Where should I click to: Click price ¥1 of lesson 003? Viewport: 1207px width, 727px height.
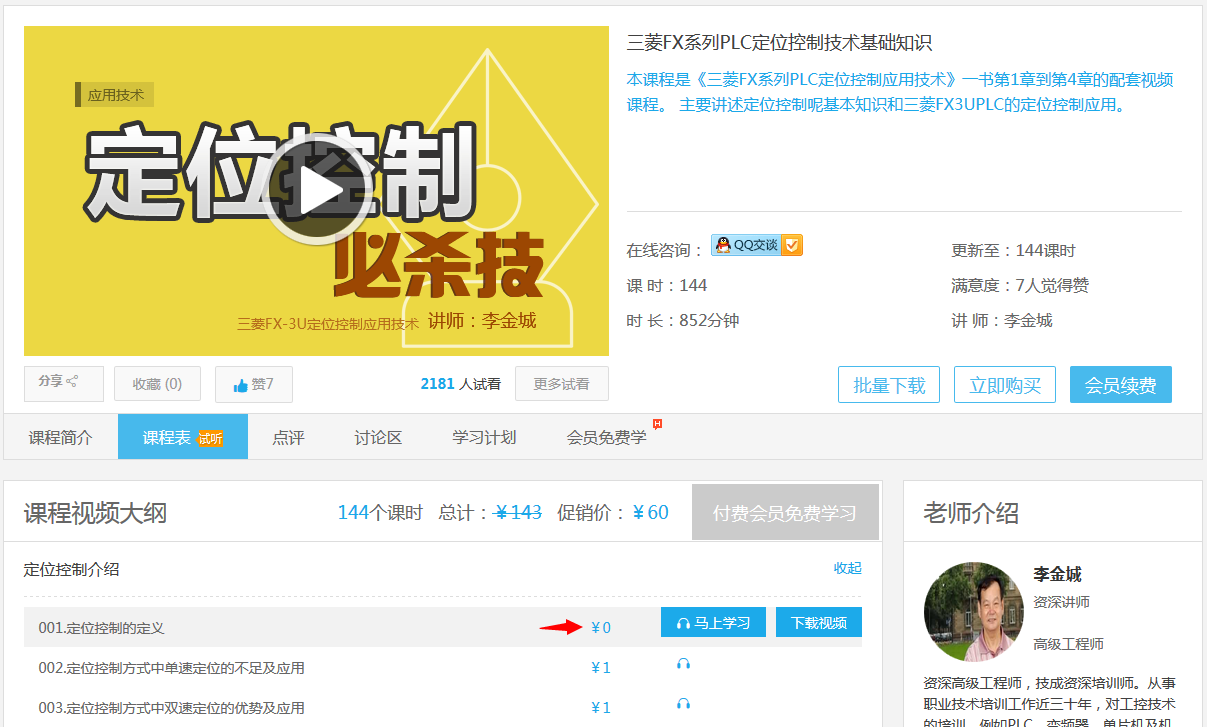[601, 708]
